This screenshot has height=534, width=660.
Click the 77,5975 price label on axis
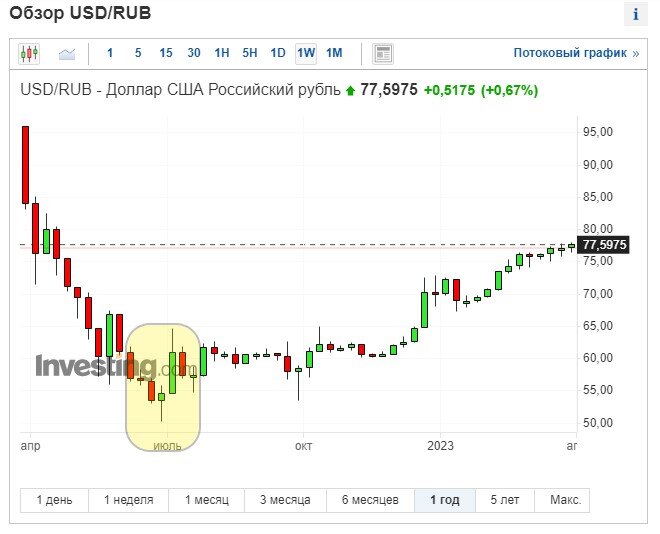tap(604, 244)
